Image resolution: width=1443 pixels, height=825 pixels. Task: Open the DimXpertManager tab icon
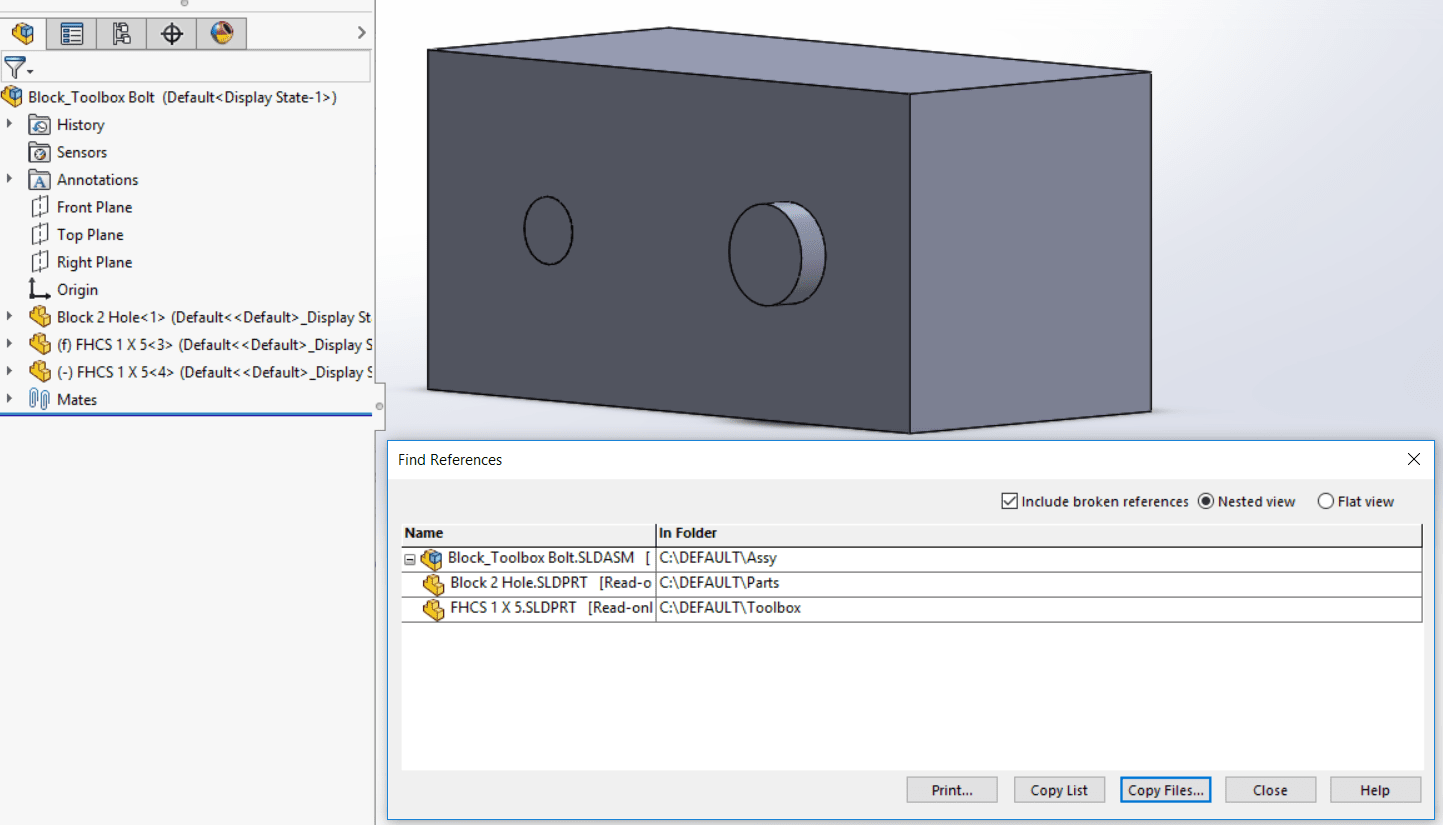[x=172, y=34]
